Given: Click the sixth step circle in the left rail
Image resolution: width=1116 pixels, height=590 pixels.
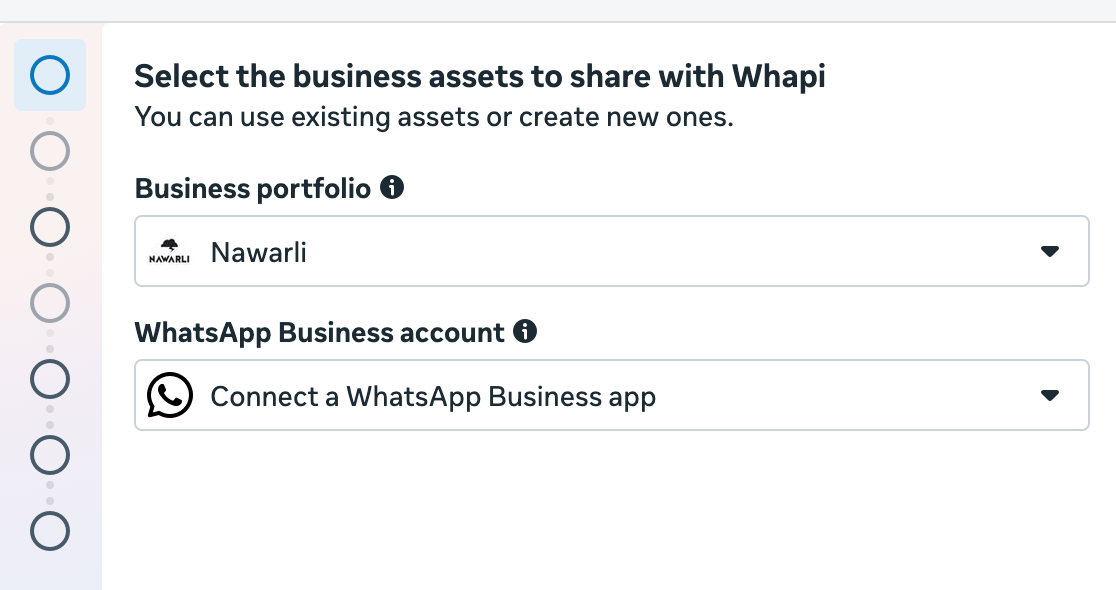Looking at the screenshot, I should [49, 455].
